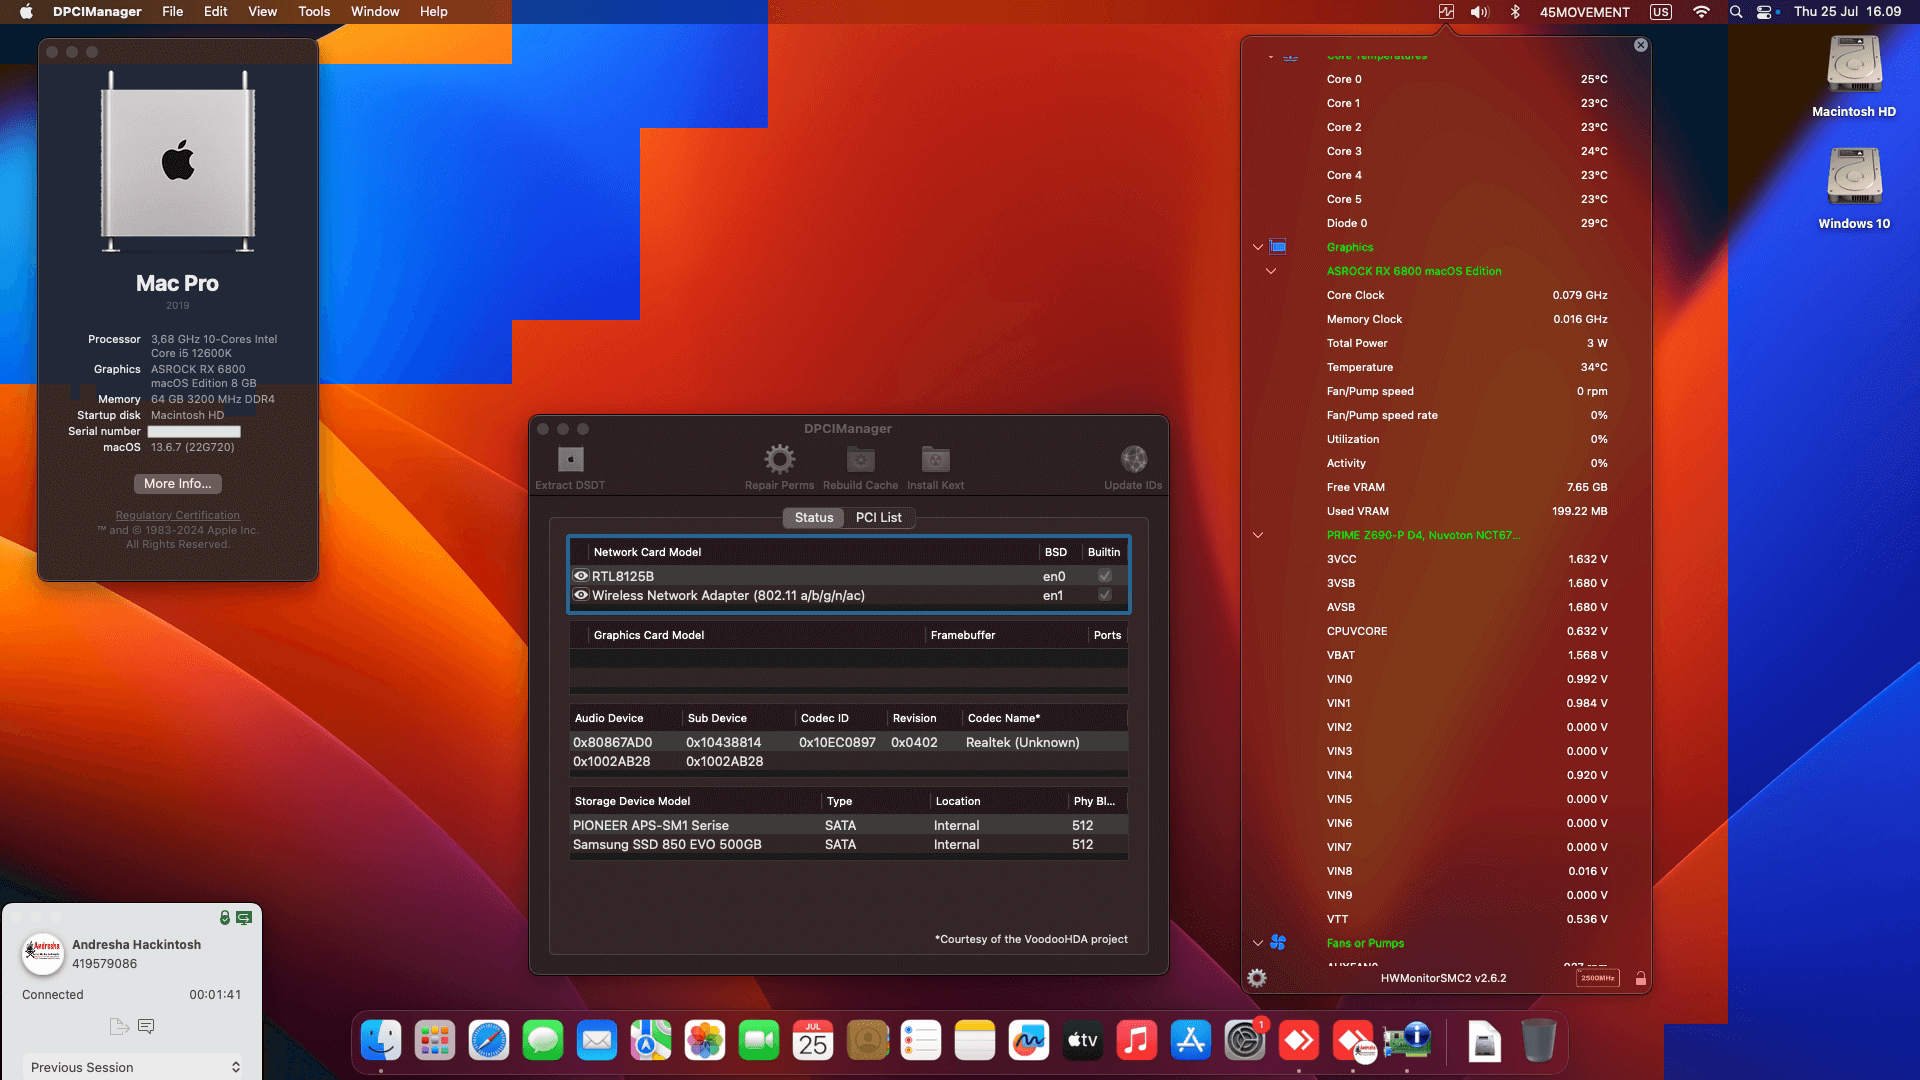Toggle the eye icon for Wireless Network Adapter
Screen dimensions: 1920x1080
point(580,595)
